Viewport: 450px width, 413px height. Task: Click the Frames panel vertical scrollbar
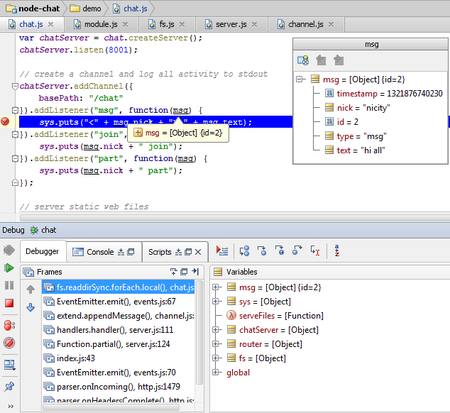199,333
